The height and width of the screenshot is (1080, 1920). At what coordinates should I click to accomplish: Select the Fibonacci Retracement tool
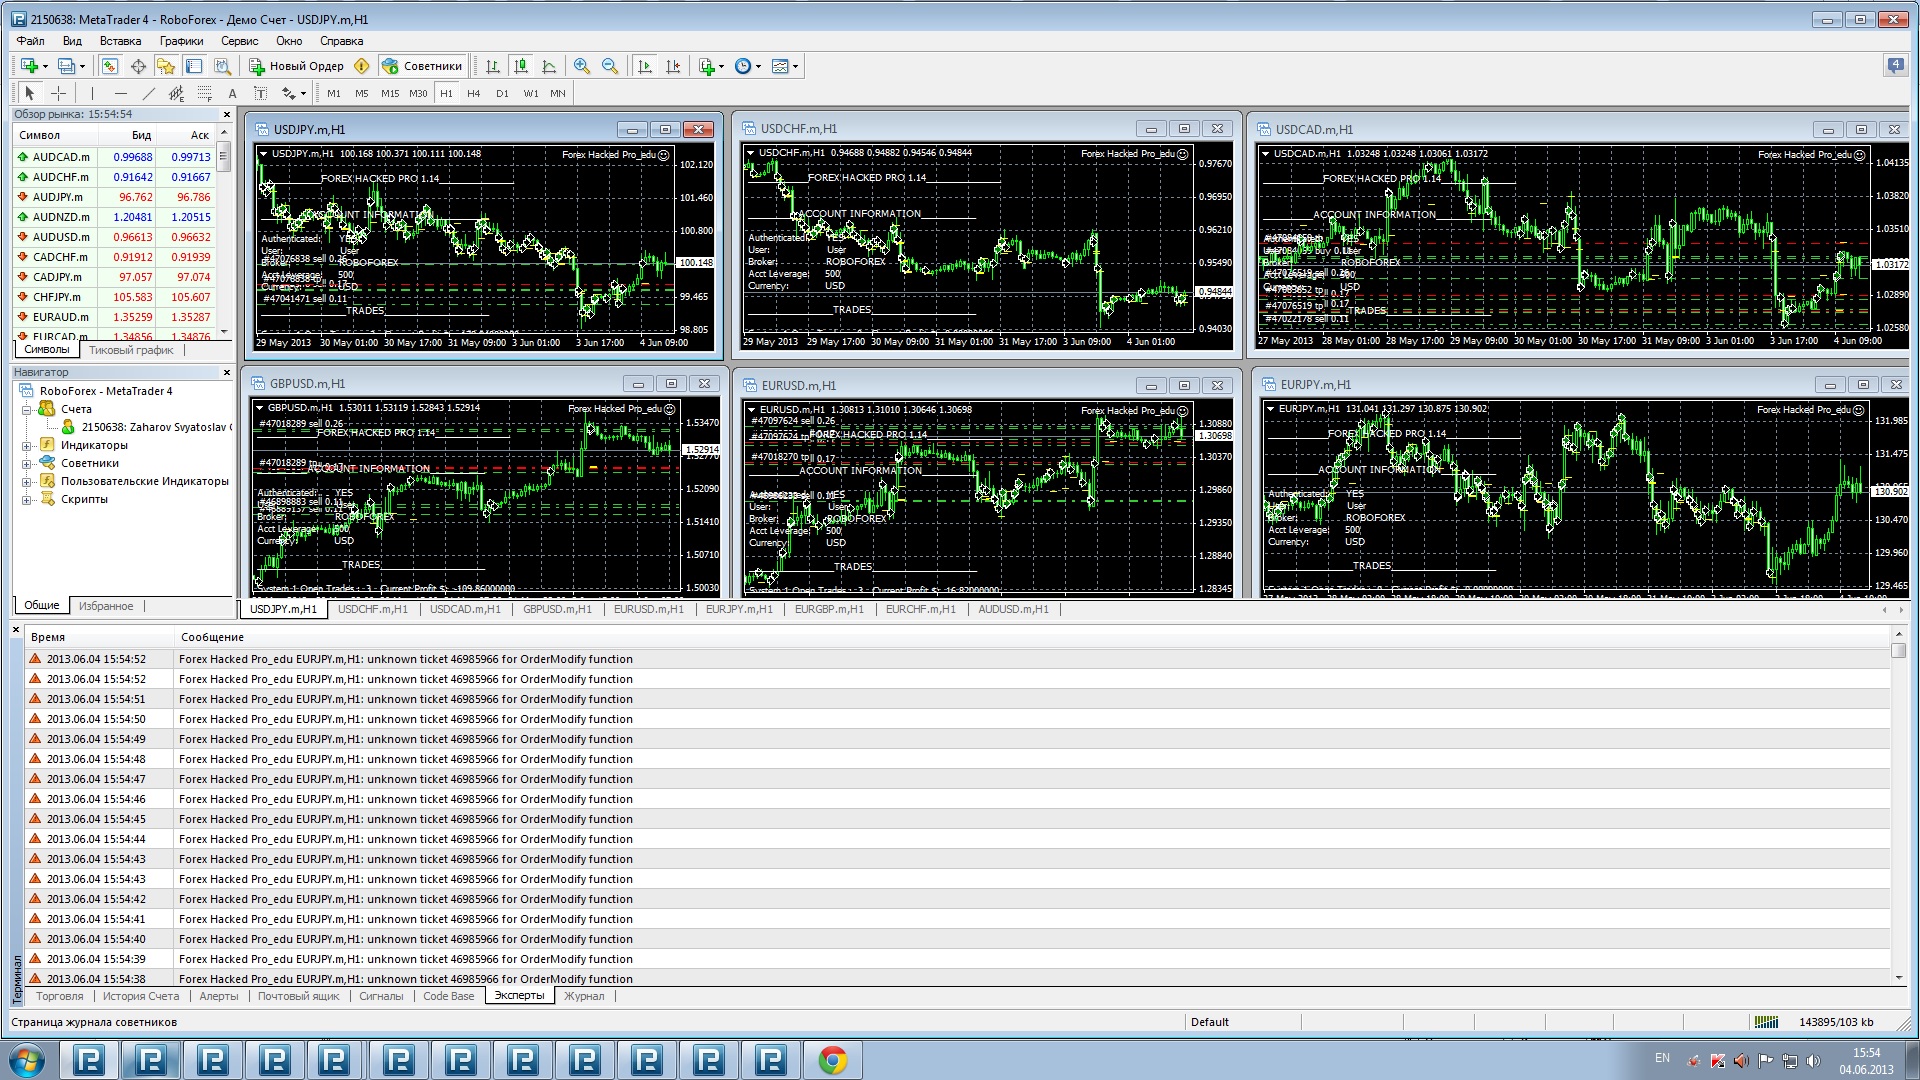click(204, 93)
